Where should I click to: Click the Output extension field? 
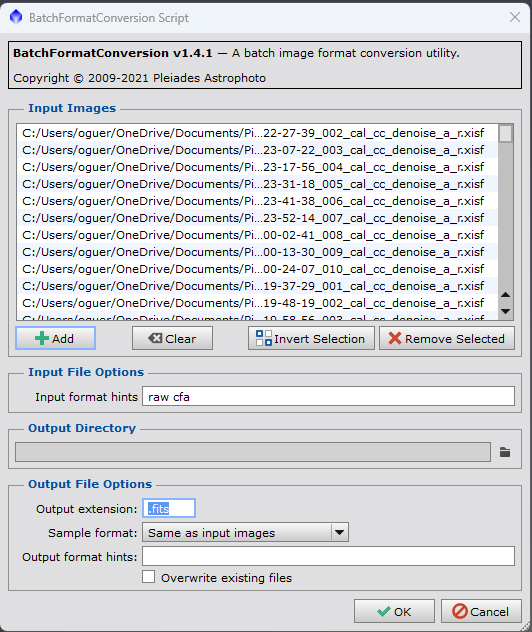[169, 508]
